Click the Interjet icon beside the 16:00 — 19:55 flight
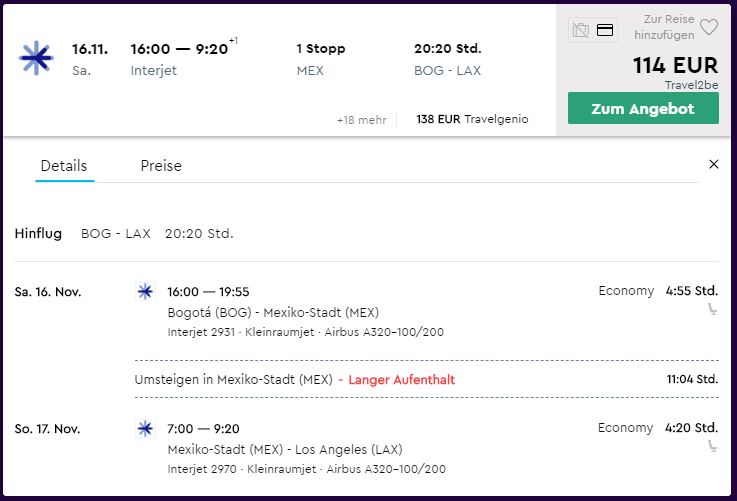The height and width of the screenshot is (501, 737). 145,291
